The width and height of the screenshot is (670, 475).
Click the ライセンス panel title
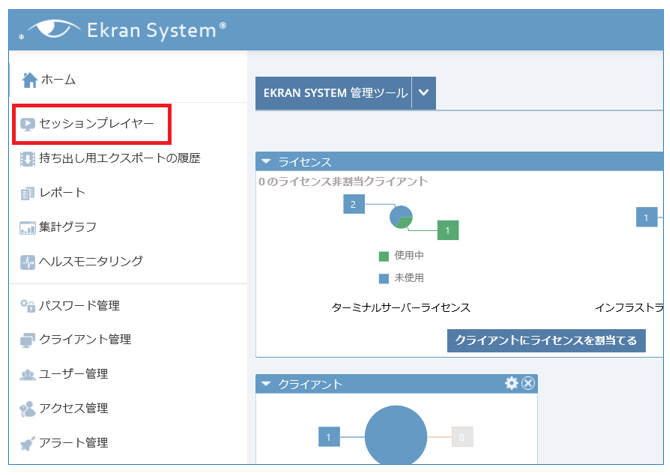click(x=305, y=162)
